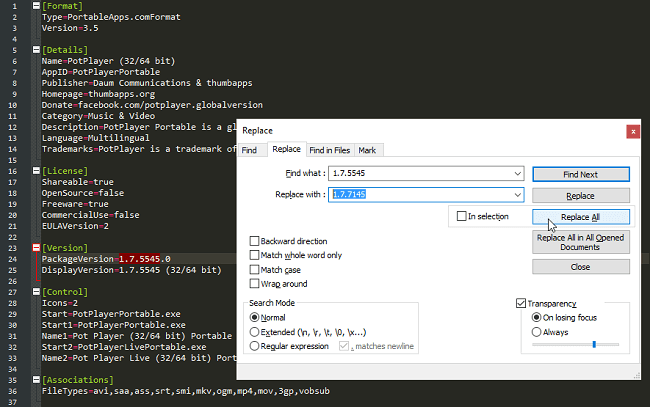Click the Language=Multilingual line

(96, 138)
